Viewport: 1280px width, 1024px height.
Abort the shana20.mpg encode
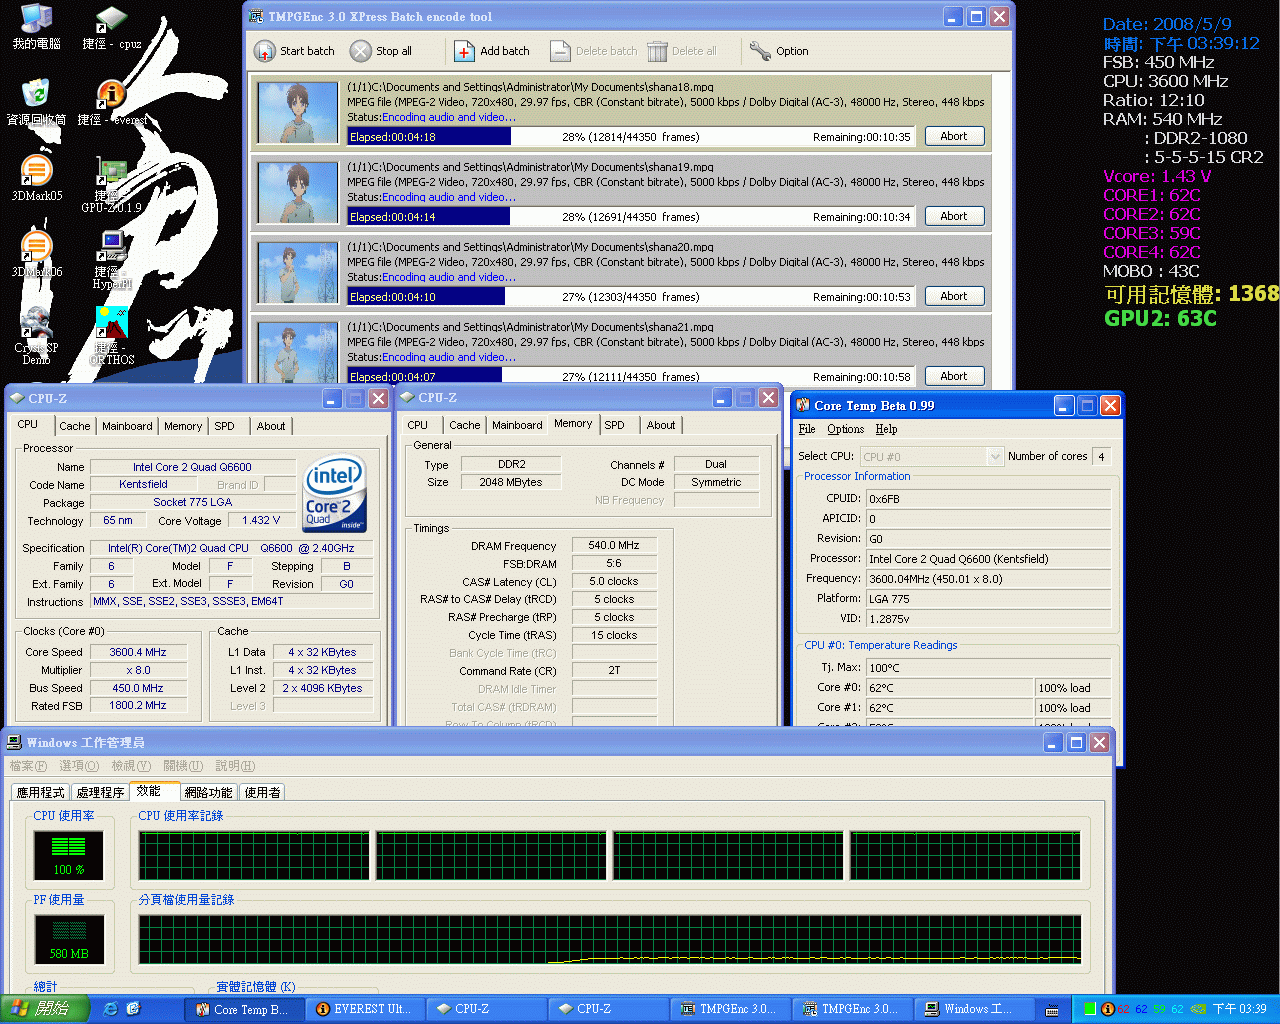(x=953, y=296)
